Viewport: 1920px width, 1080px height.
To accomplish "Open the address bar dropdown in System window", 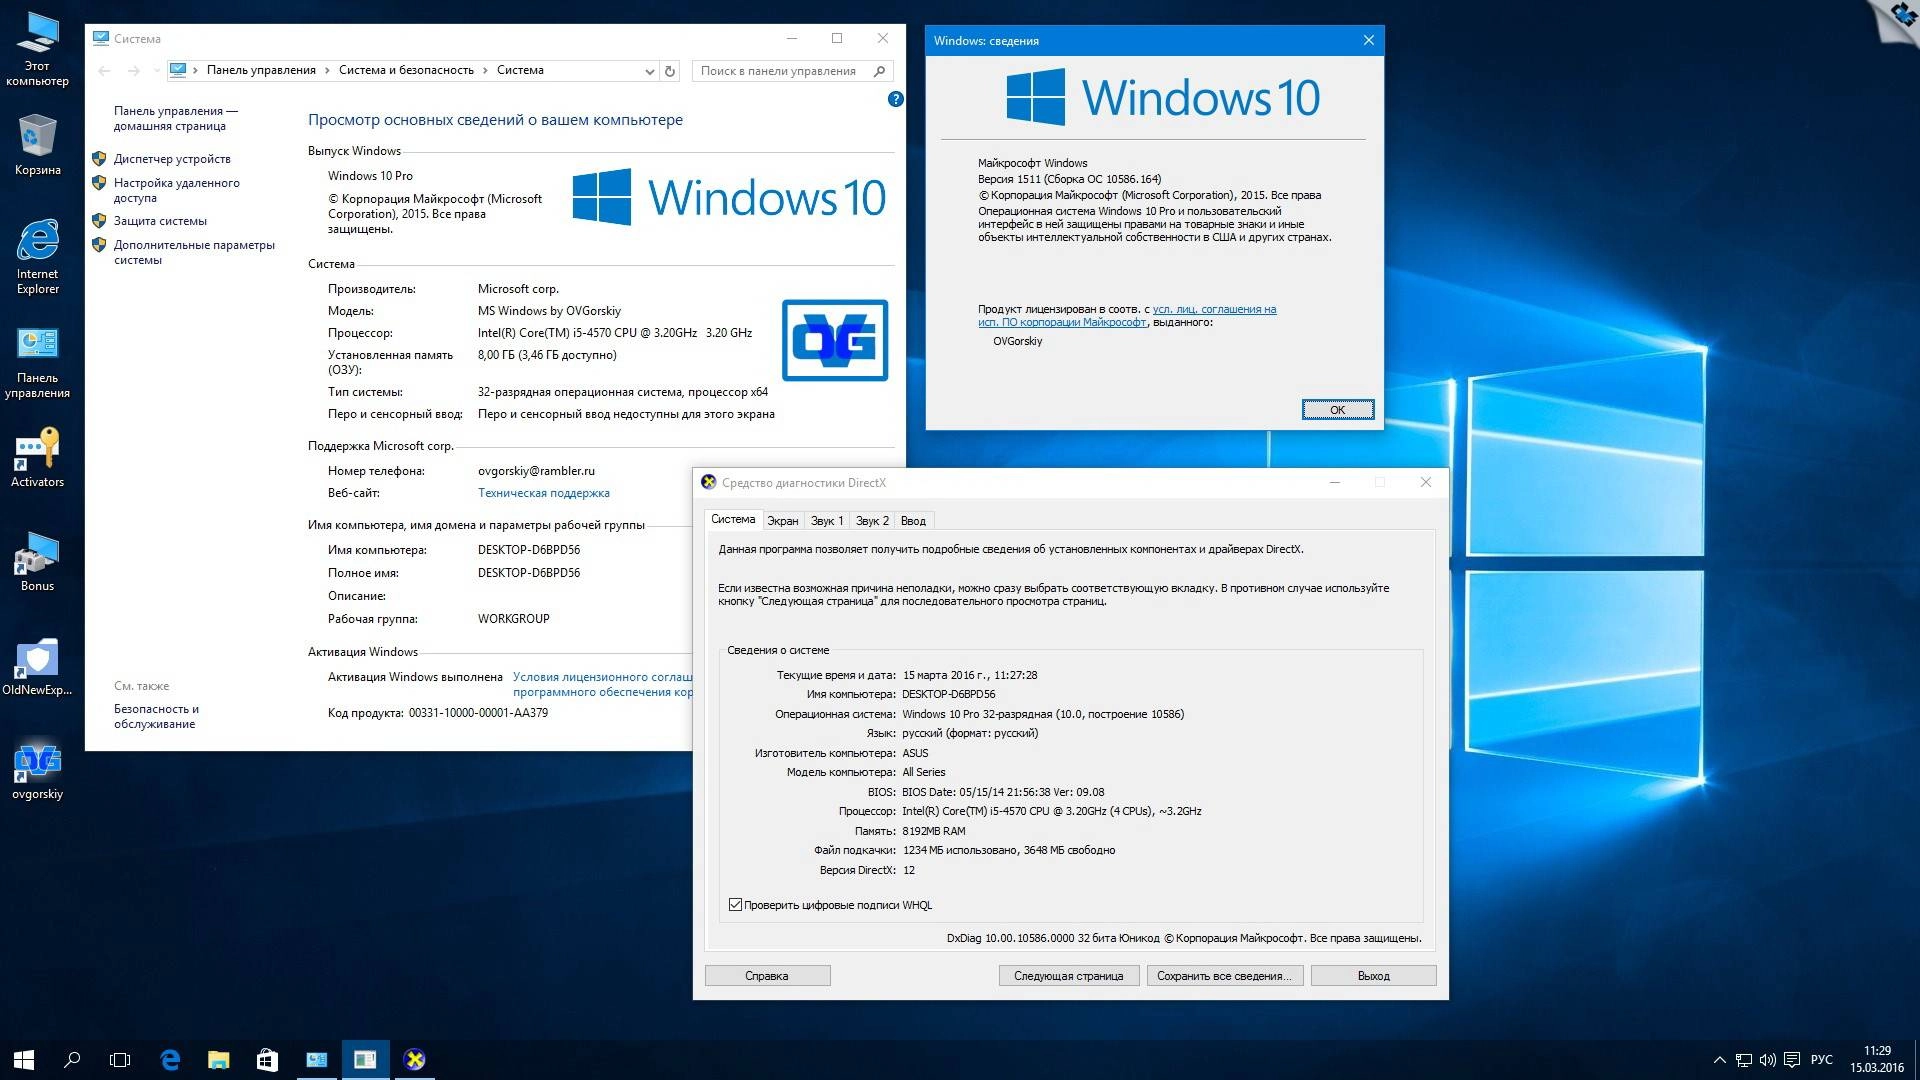I will point(650,71).
